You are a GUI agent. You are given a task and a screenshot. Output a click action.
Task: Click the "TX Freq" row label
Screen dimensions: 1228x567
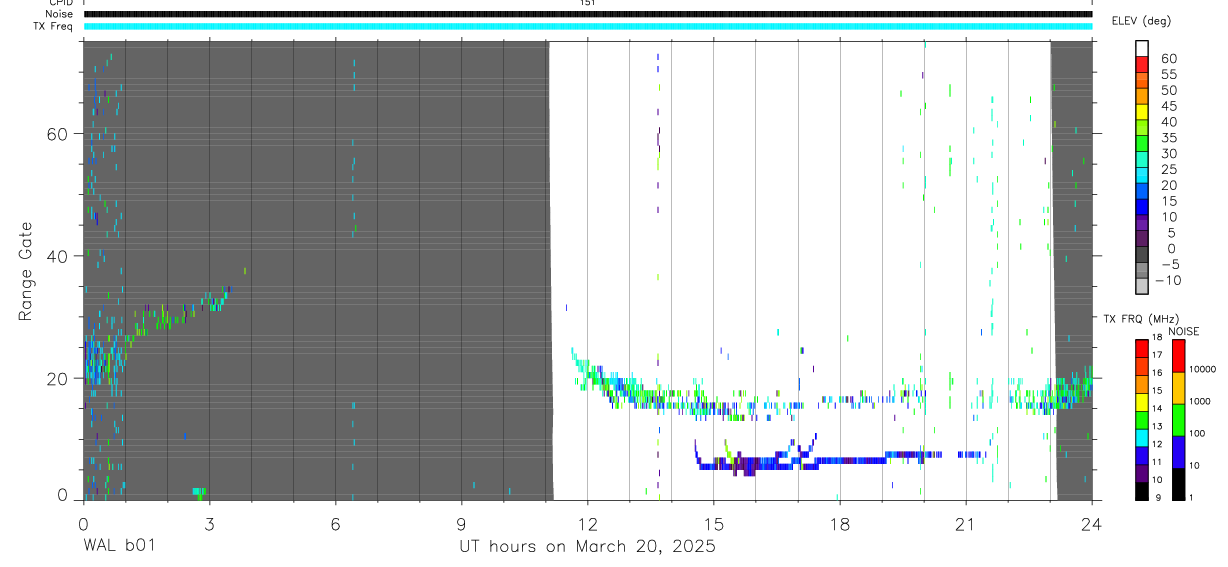click(54, 26)
